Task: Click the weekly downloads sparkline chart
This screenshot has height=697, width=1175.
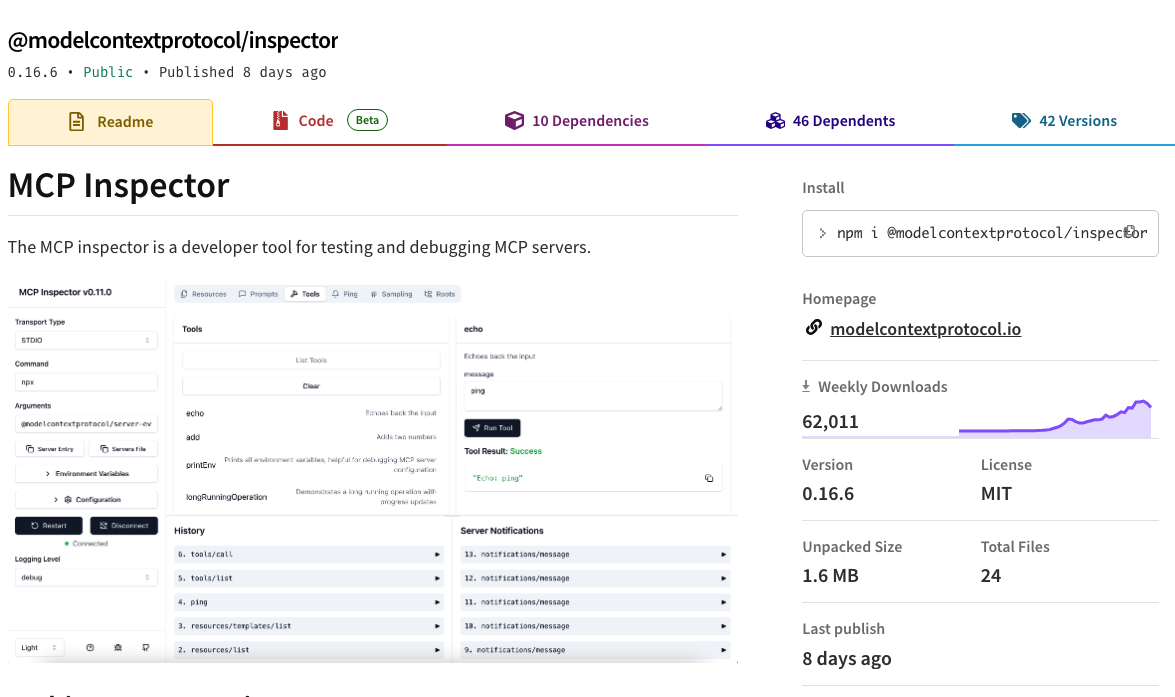Action: click(1055, 418)
